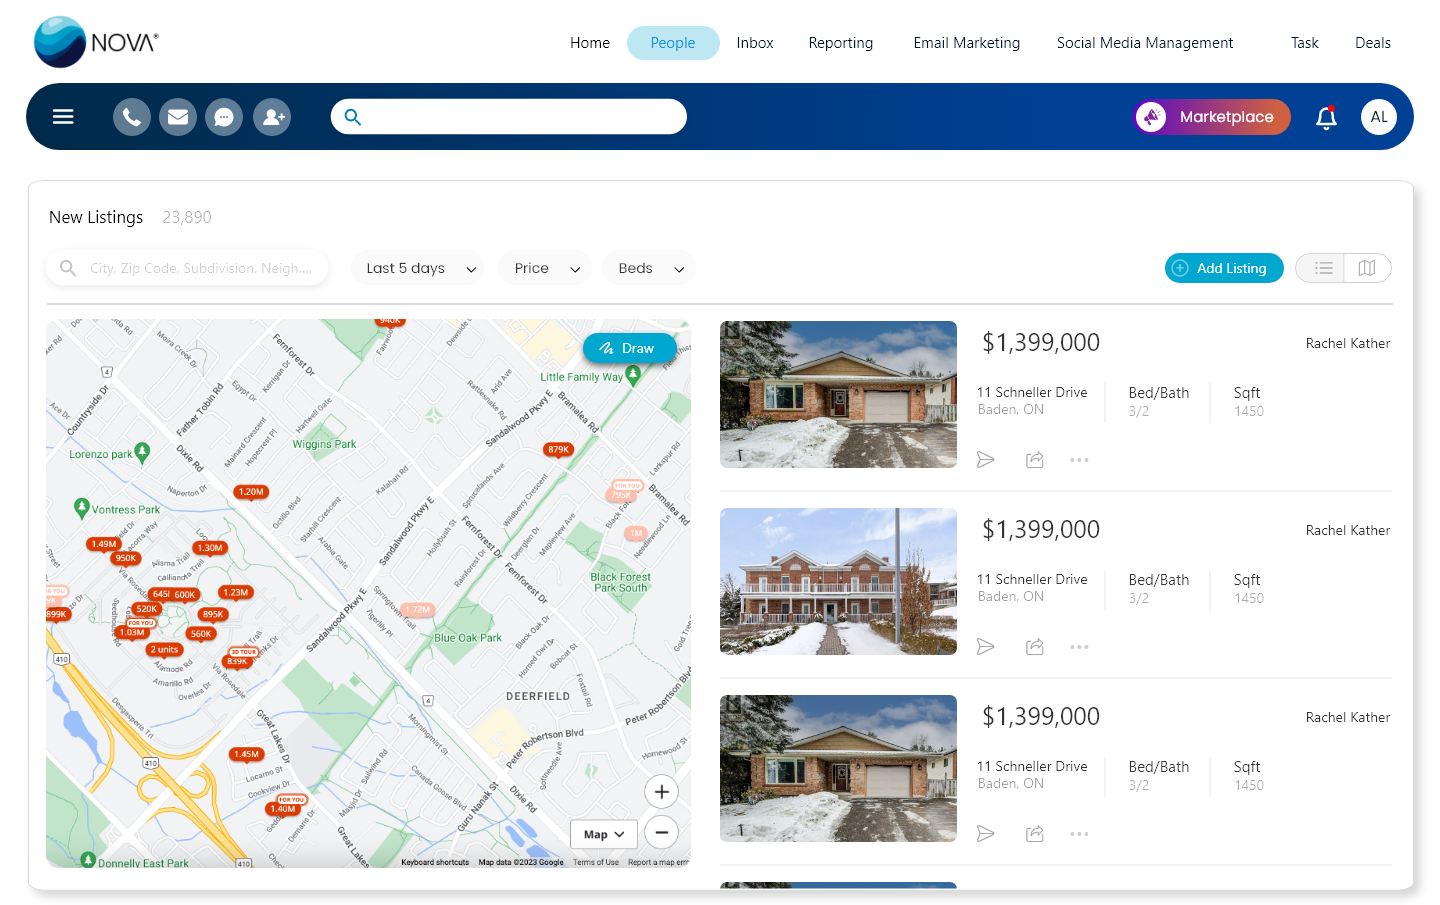Viewport: 1440px width, 905px height.
Task: Switch to map view toggle
Action: tap(1367, 268)
